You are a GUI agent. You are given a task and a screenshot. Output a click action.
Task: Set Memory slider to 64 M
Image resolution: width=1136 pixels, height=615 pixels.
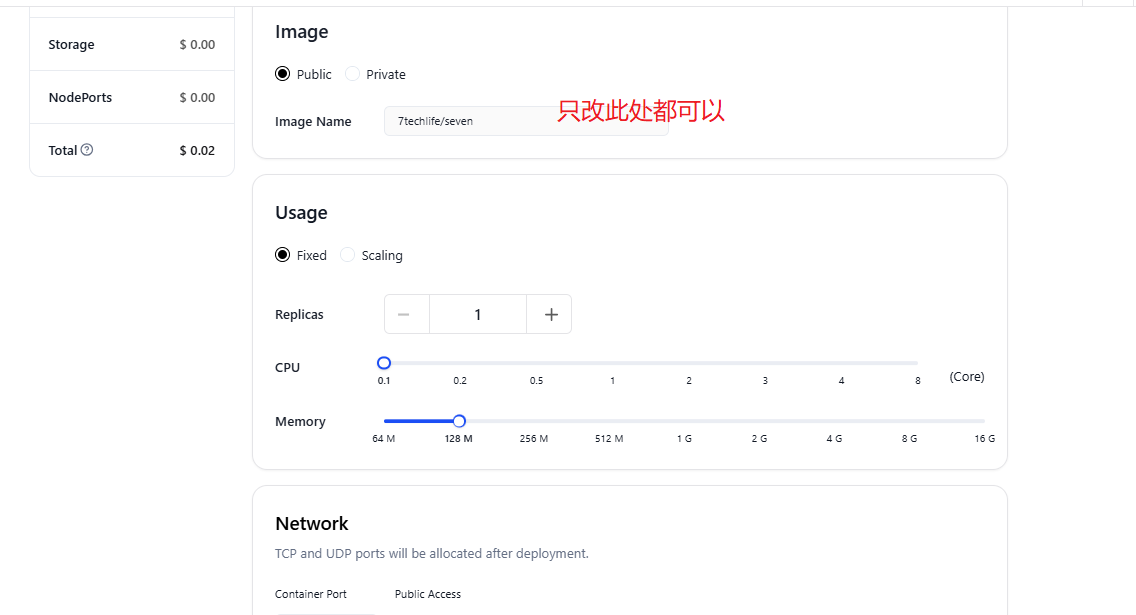(x=385, y=421)
